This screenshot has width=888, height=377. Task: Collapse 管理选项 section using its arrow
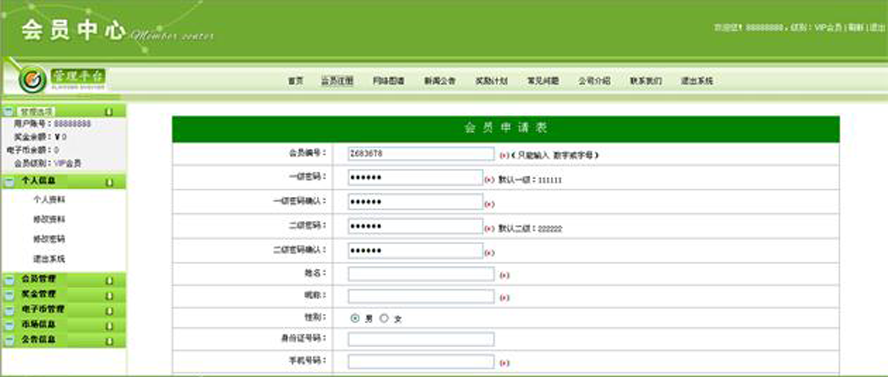(109, 112)
